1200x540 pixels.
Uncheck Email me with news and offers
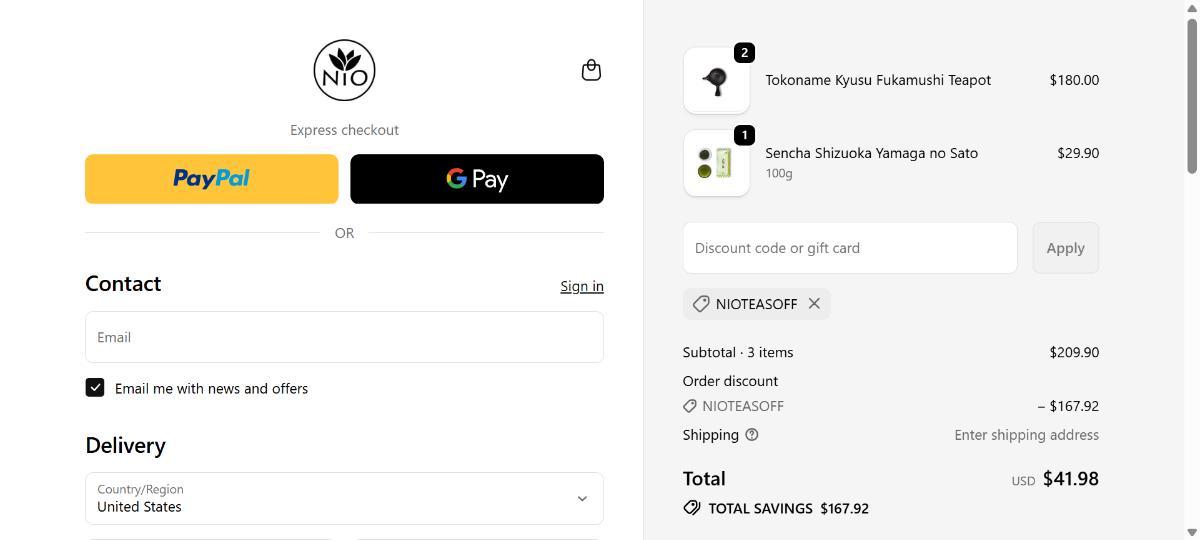click(x=95, y=388)
